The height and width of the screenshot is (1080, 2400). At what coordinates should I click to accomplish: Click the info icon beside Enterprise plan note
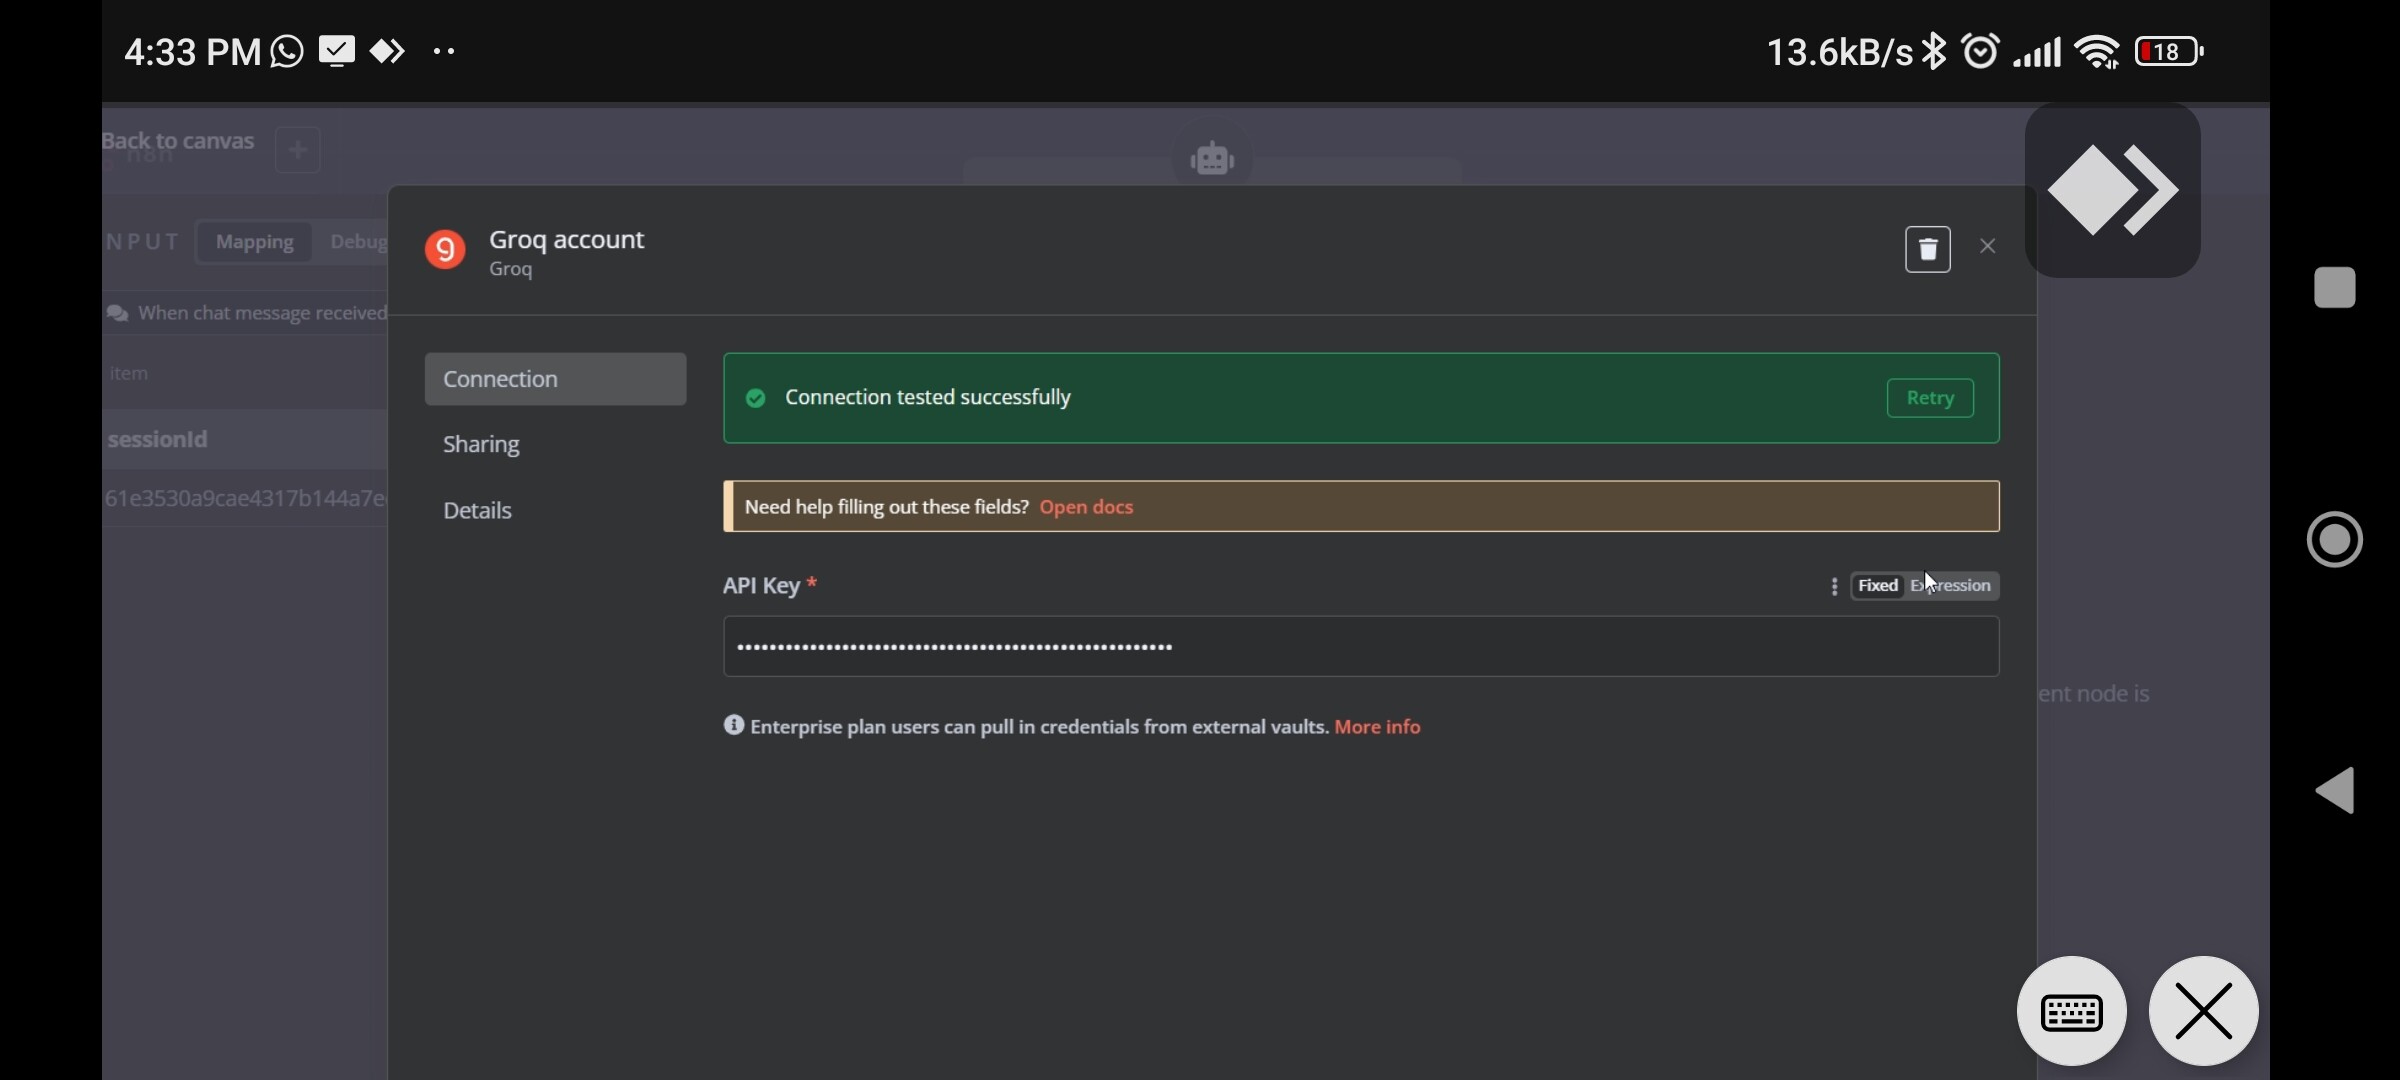(x=734, y=725)
